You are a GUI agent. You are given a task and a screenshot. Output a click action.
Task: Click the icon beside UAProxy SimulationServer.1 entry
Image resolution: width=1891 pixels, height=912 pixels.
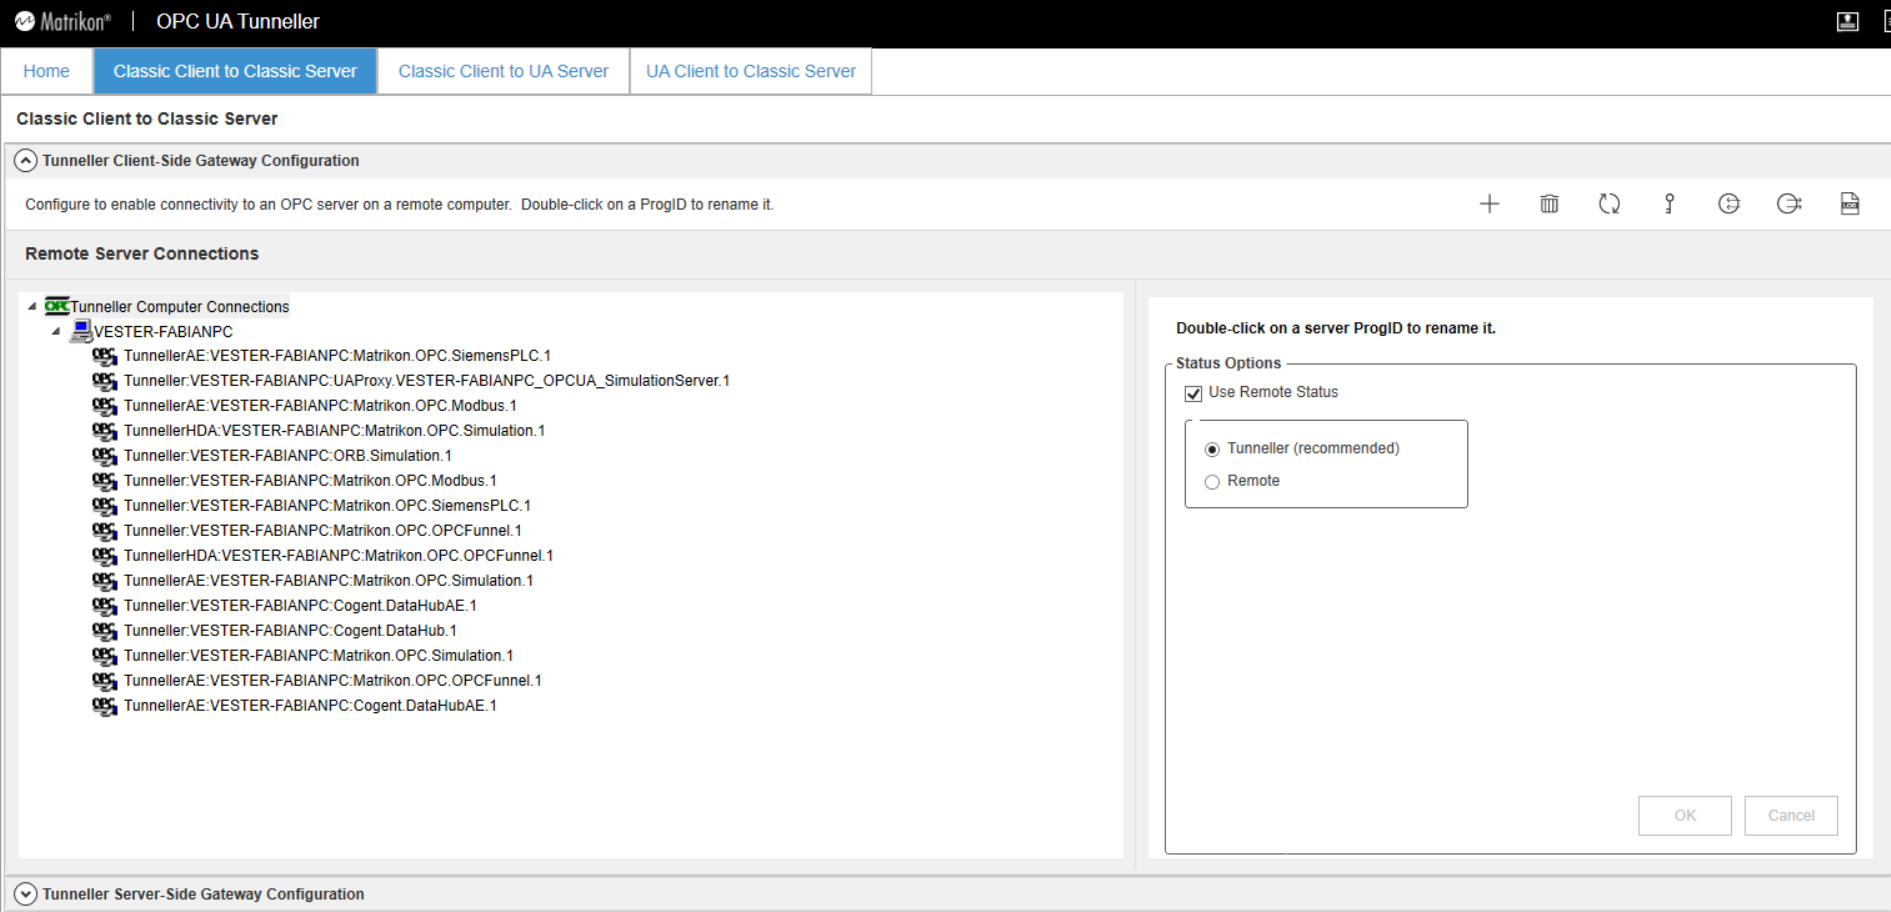[104, 381]
